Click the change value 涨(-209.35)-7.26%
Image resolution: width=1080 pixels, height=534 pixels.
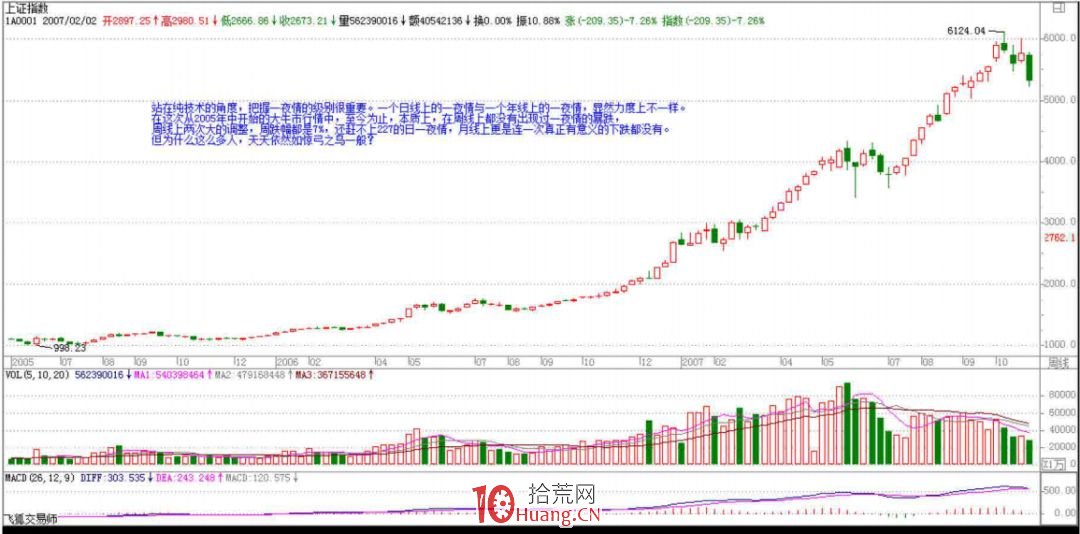612,21
